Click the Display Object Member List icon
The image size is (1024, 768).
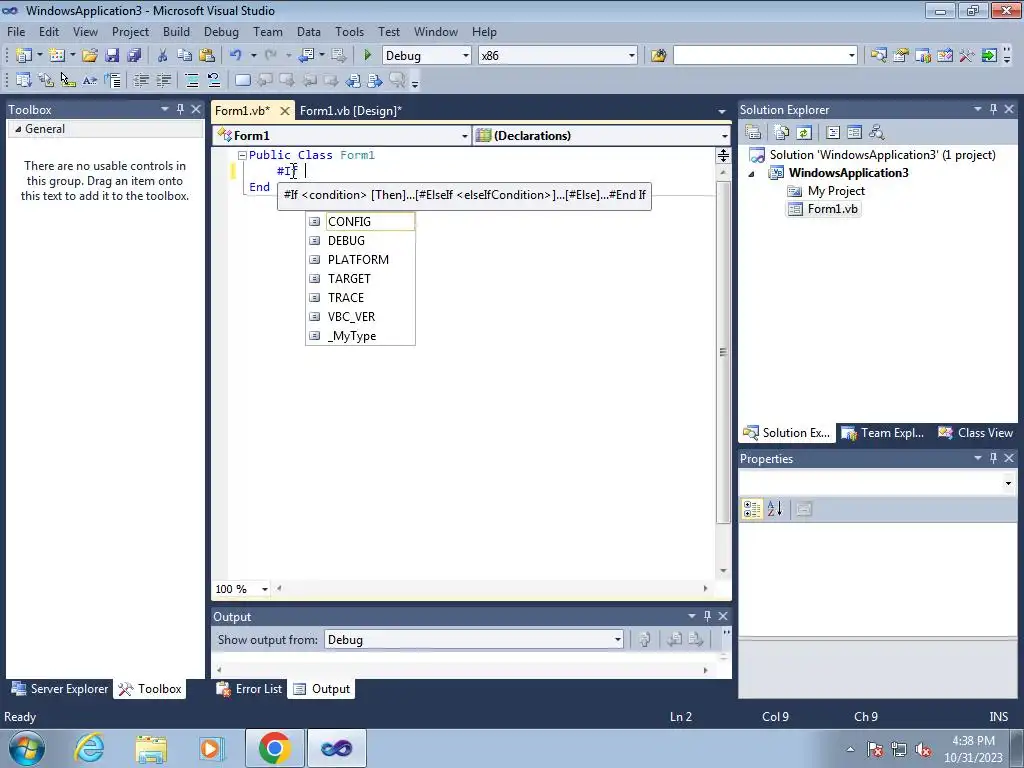coord(24,80)
